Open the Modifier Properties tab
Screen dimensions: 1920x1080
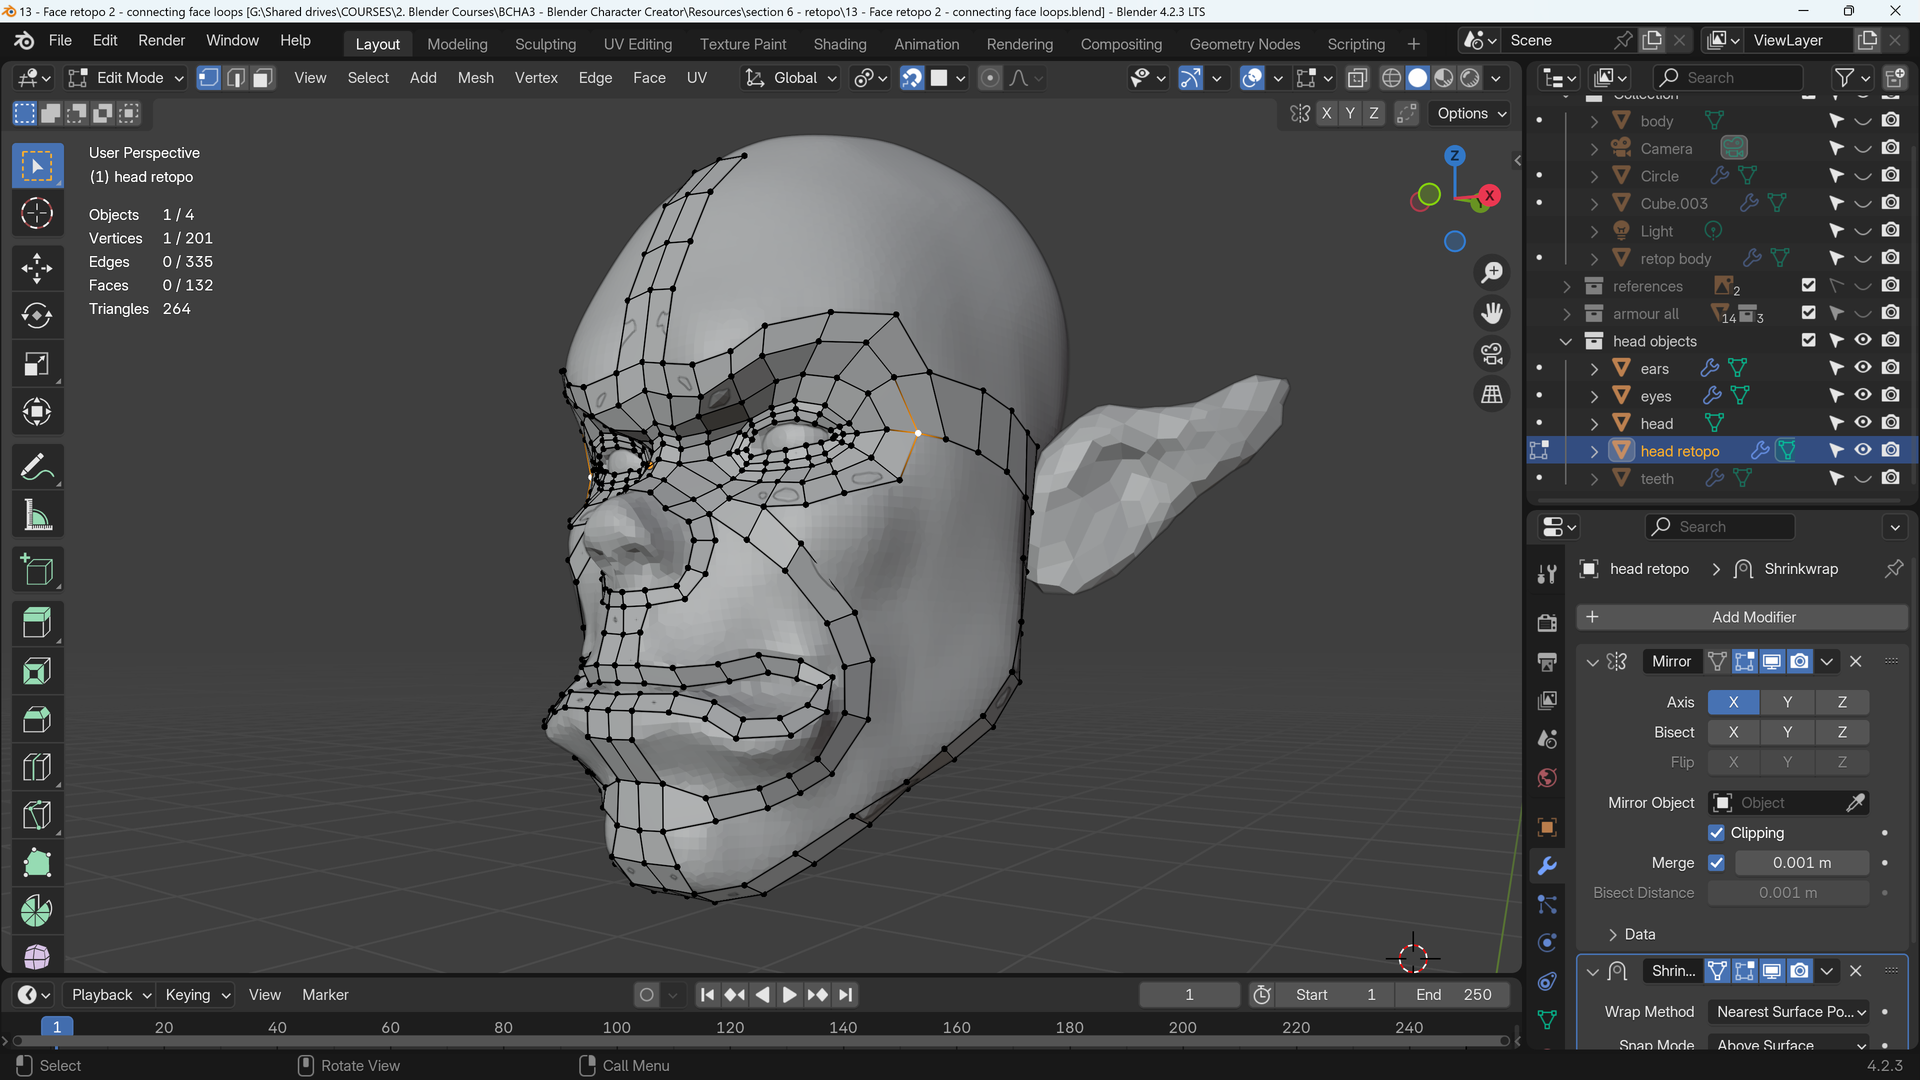1546,866
